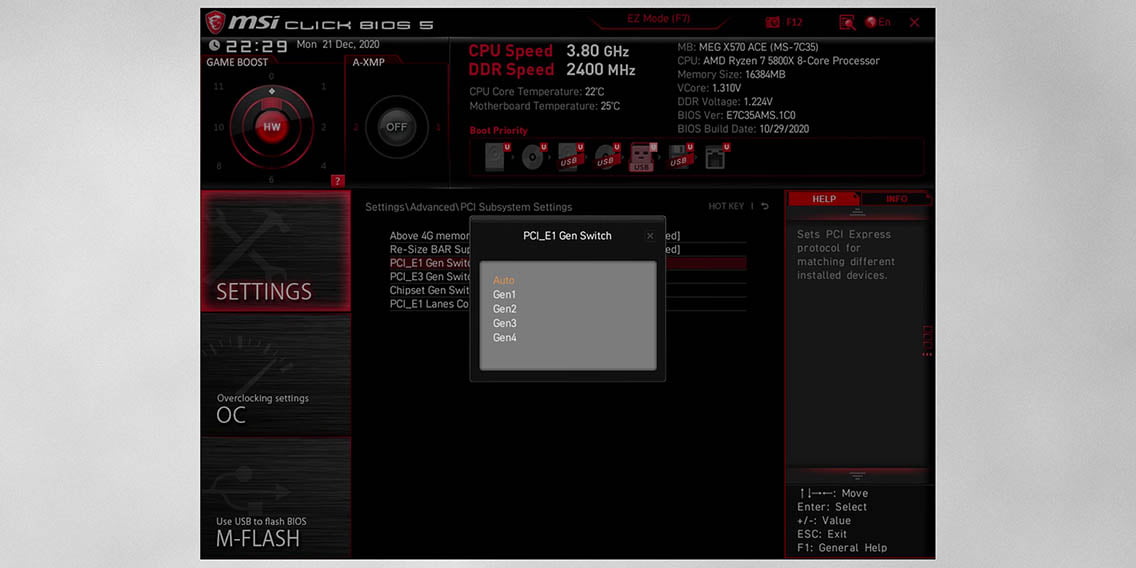Click the DDR Voltage 1.224V reading
Viewport: 1136px width, 568px height.
[x=724, y=102]
